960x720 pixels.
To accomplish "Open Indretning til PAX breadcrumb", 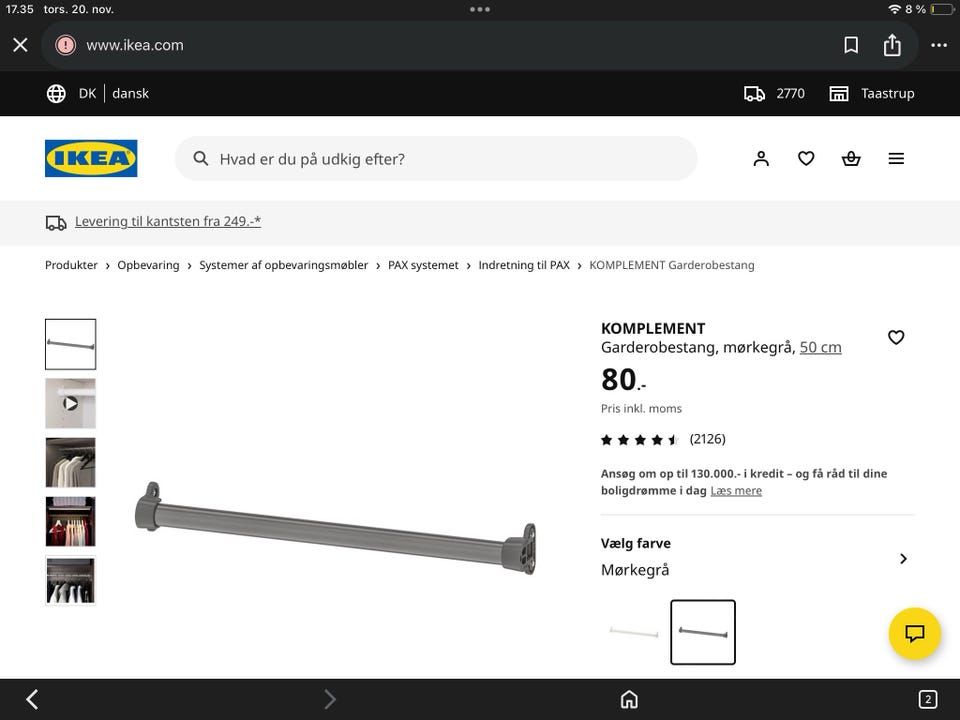I will (523, 265).
